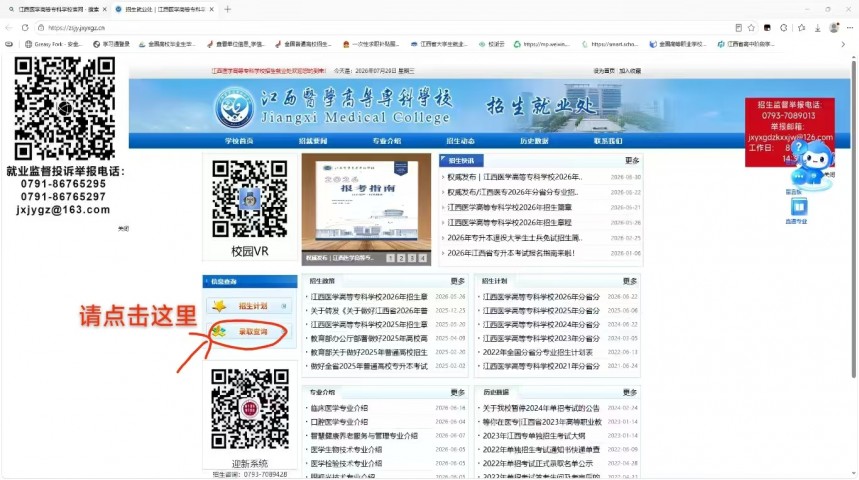
Task: Open the browser three-dot settings menu
Action: pyautogui.click(x=850, y=27)
